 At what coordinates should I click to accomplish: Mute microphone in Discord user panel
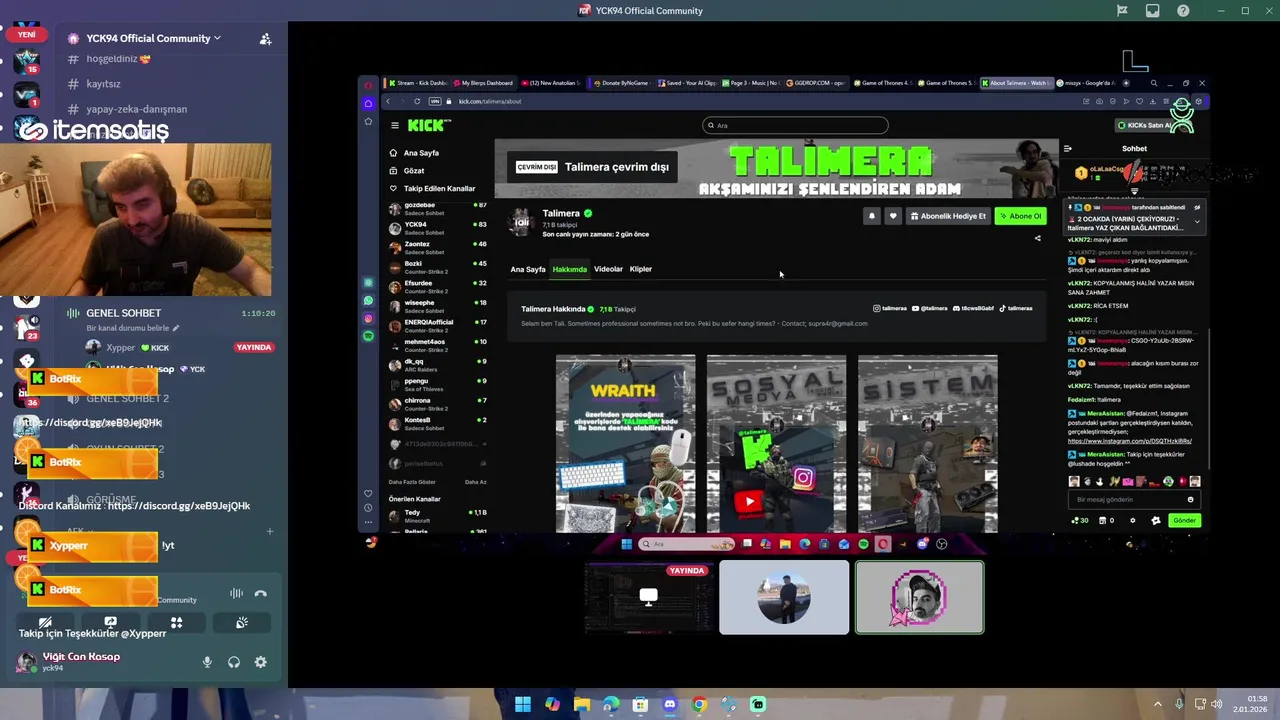(208, 662)
